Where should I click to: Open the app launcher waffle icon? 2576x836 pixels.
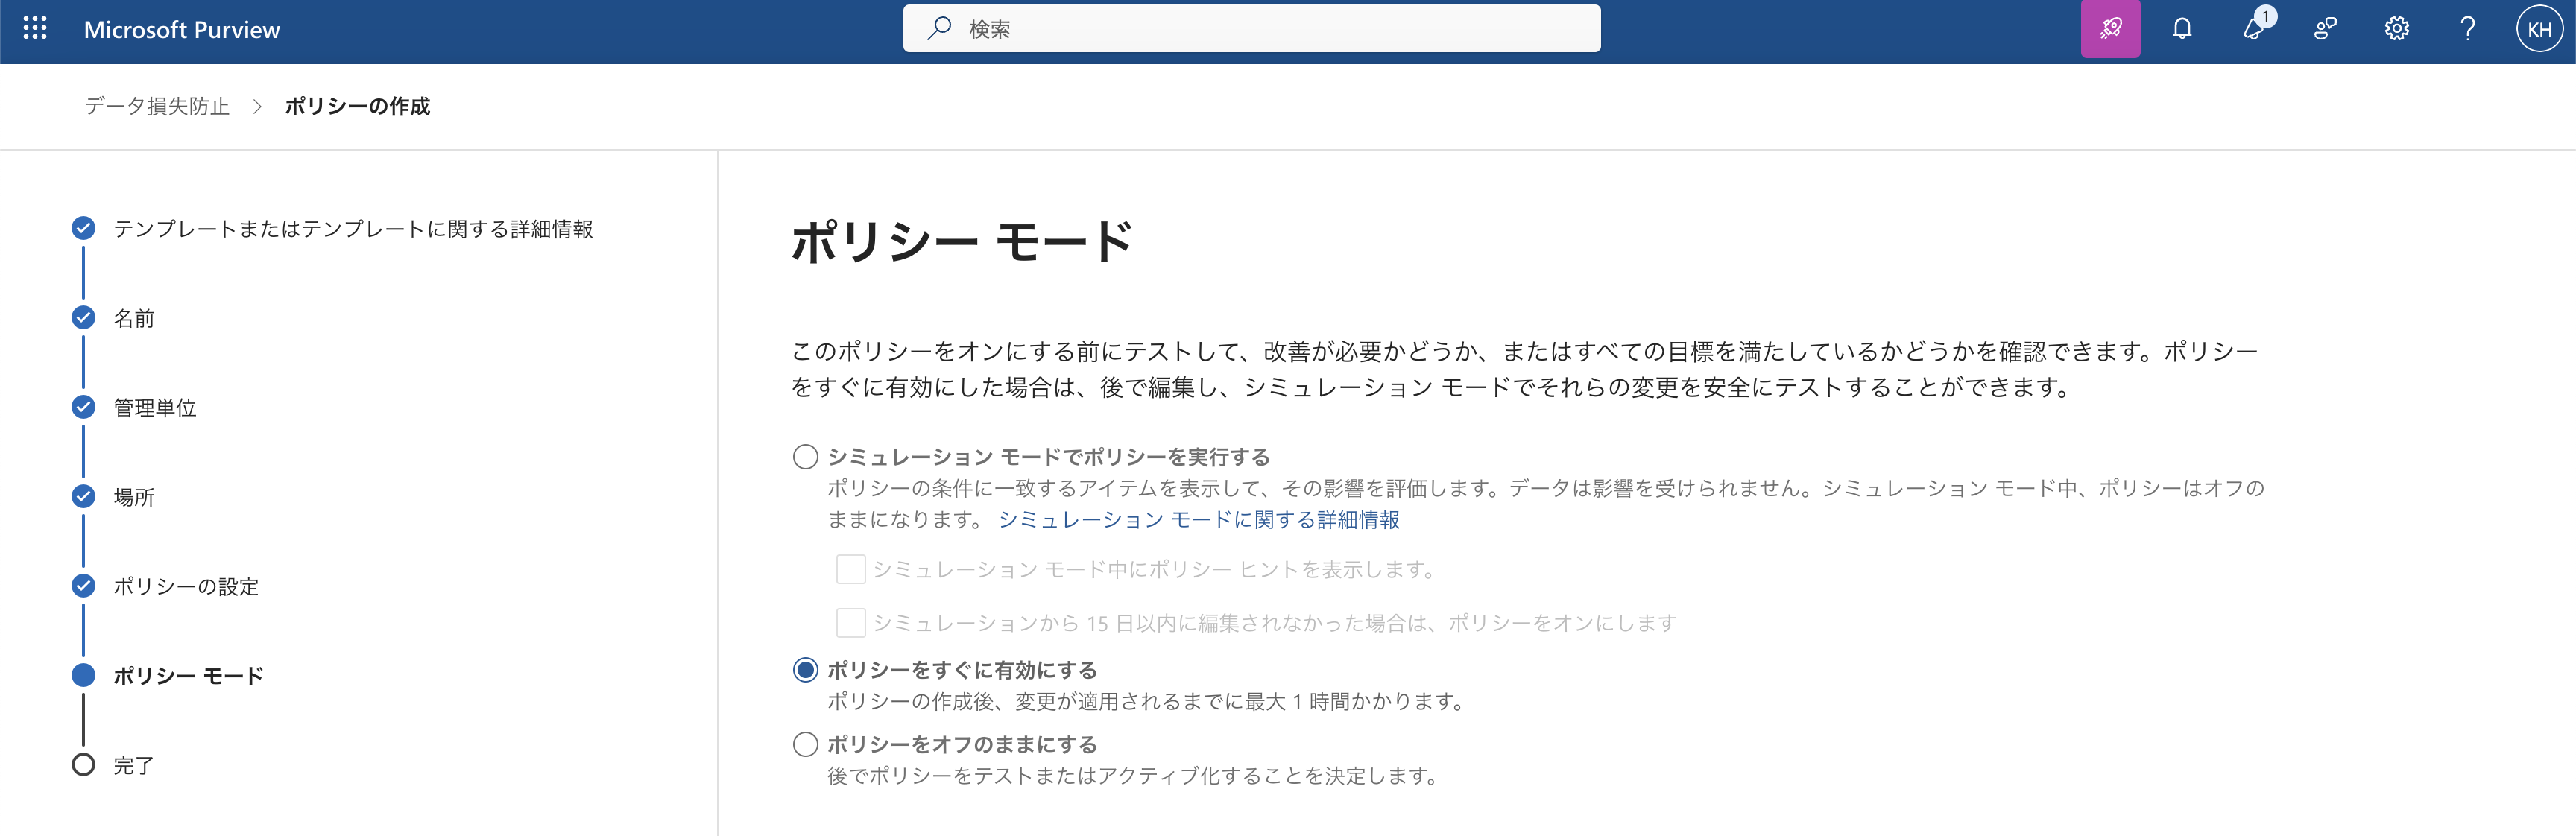click(35, 29)
